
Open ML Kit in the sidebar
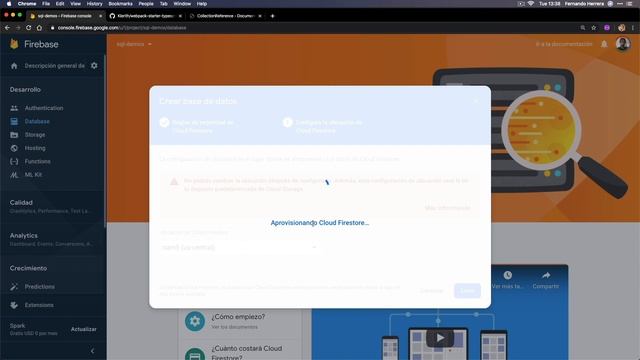click(33, 175)
